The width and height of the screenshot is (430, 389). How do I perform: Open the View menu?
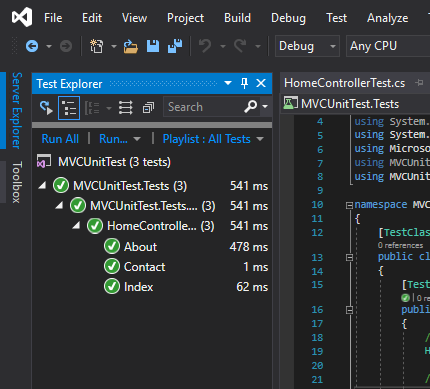(134, 18)
